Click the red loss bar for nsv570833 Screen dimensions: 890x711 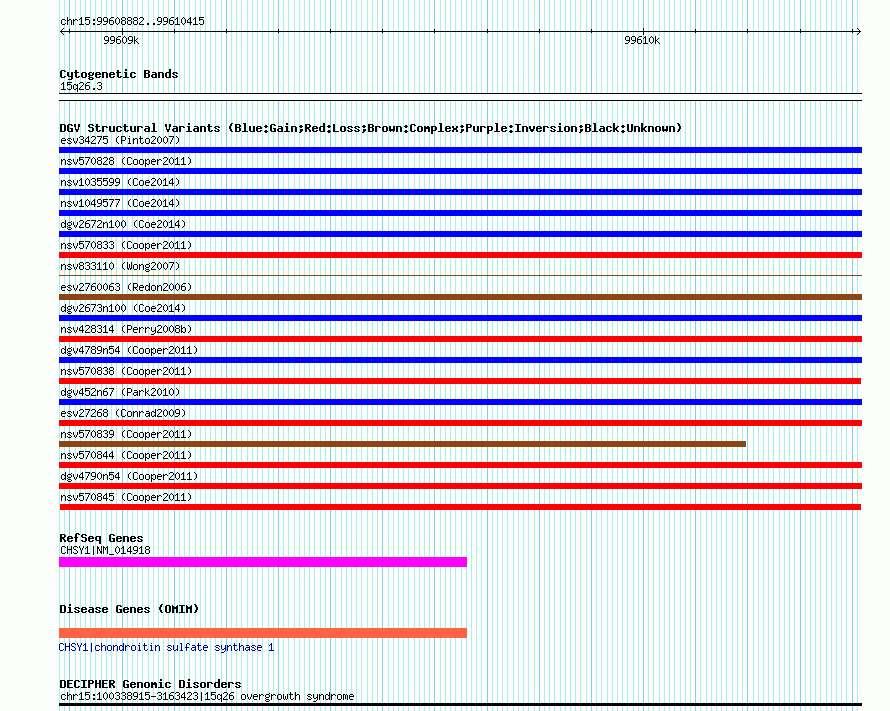pos(460,255)
